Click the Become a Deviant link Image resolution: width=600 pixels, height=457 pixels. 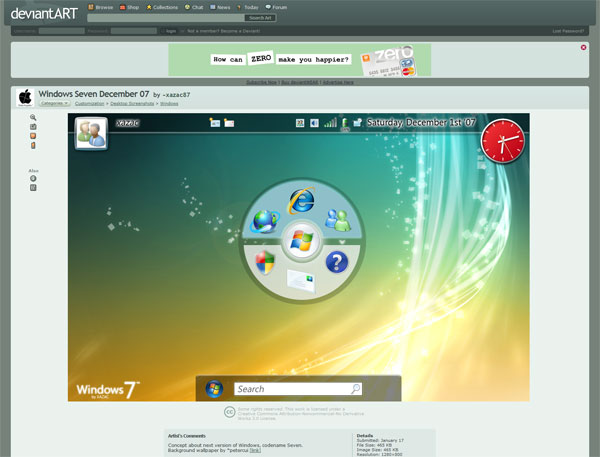click(240, 31)
